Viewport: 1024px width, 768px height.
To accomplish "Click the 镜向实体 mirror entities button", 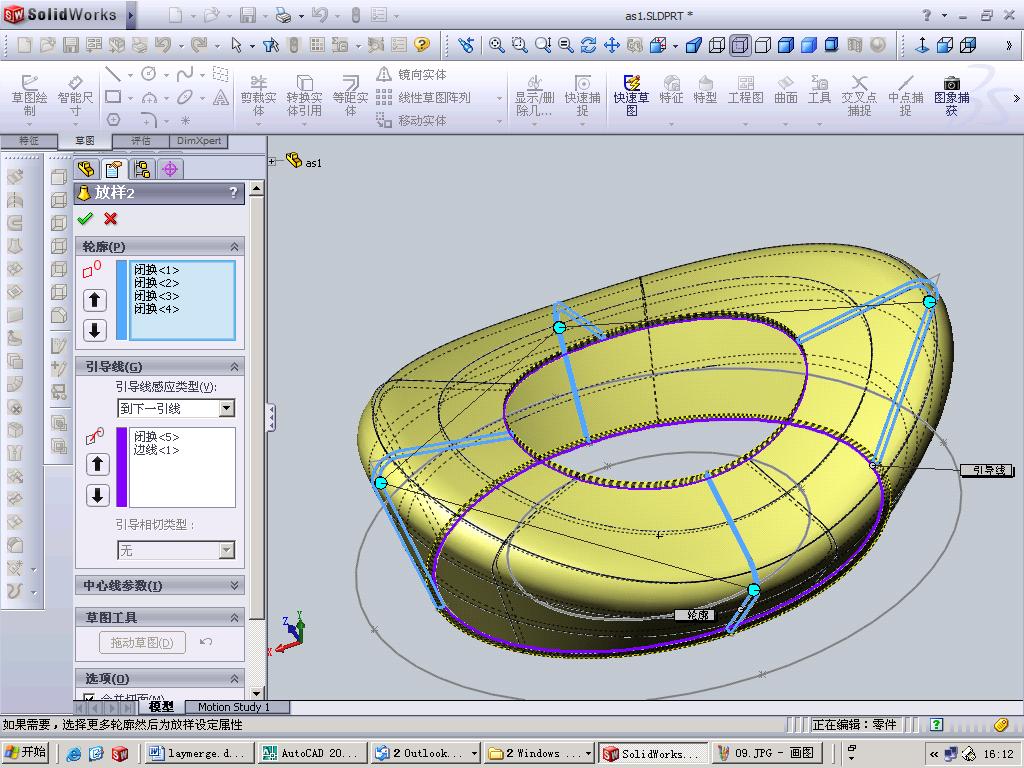I will coord(412,74).
